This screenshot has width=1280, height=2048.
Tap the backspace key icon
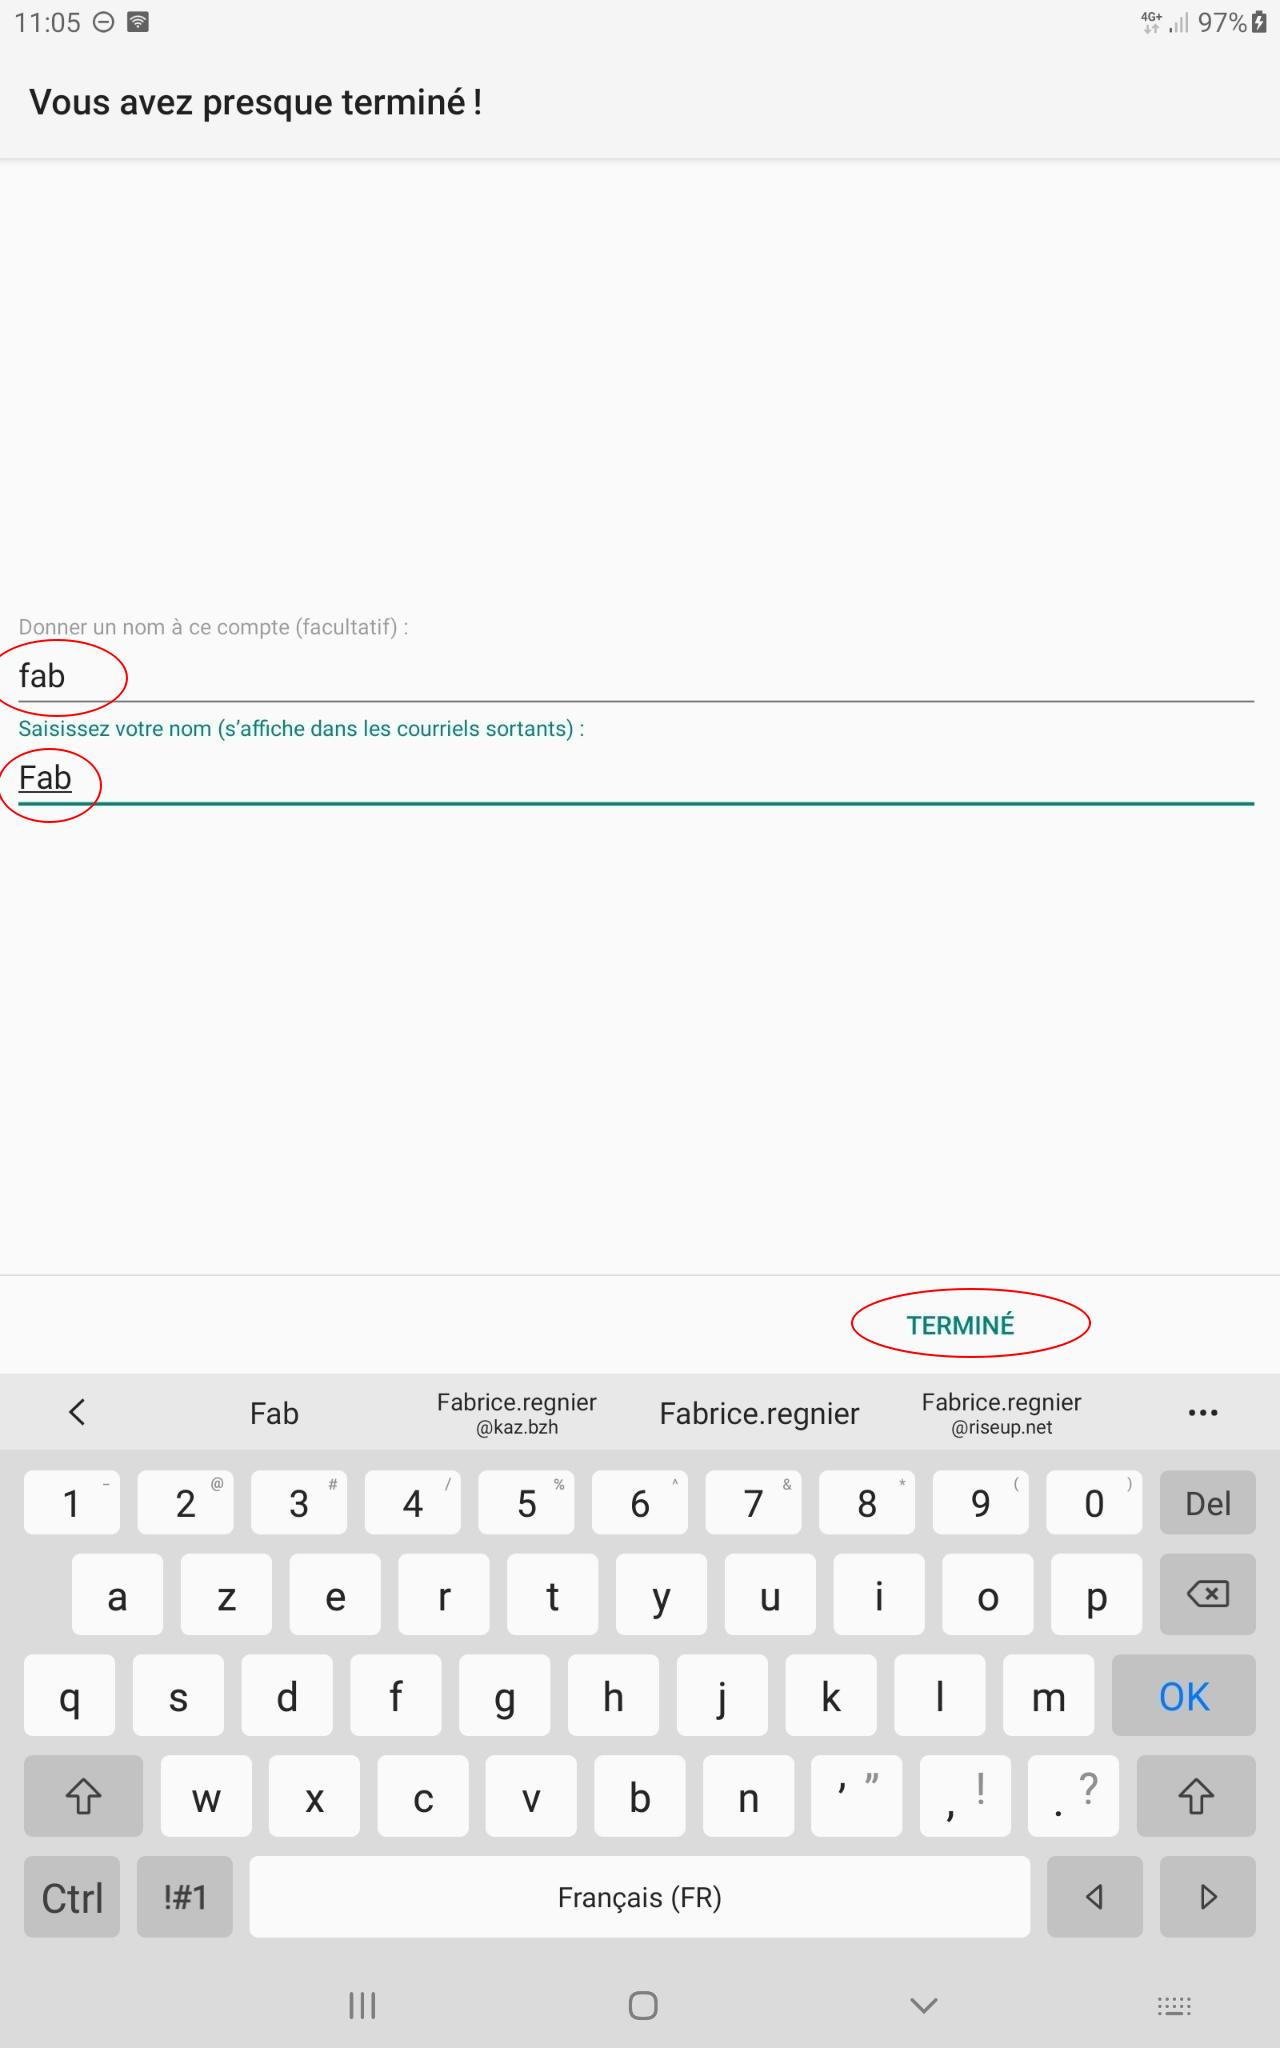click(x=1207, y=1595)
